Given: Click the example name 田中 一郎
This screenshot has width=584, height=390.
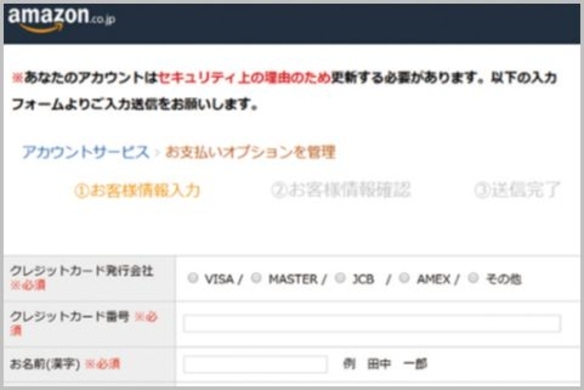Looking at the screenshot, I should 397,364.
